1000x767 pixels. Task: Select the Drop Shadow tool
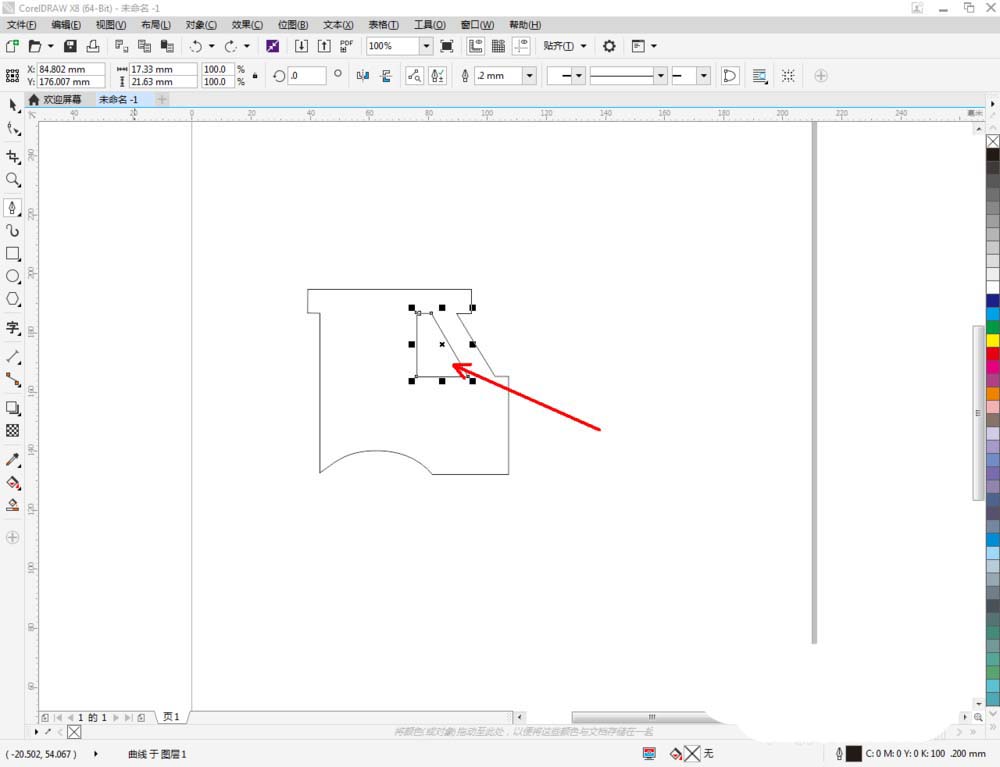(13, 408)
